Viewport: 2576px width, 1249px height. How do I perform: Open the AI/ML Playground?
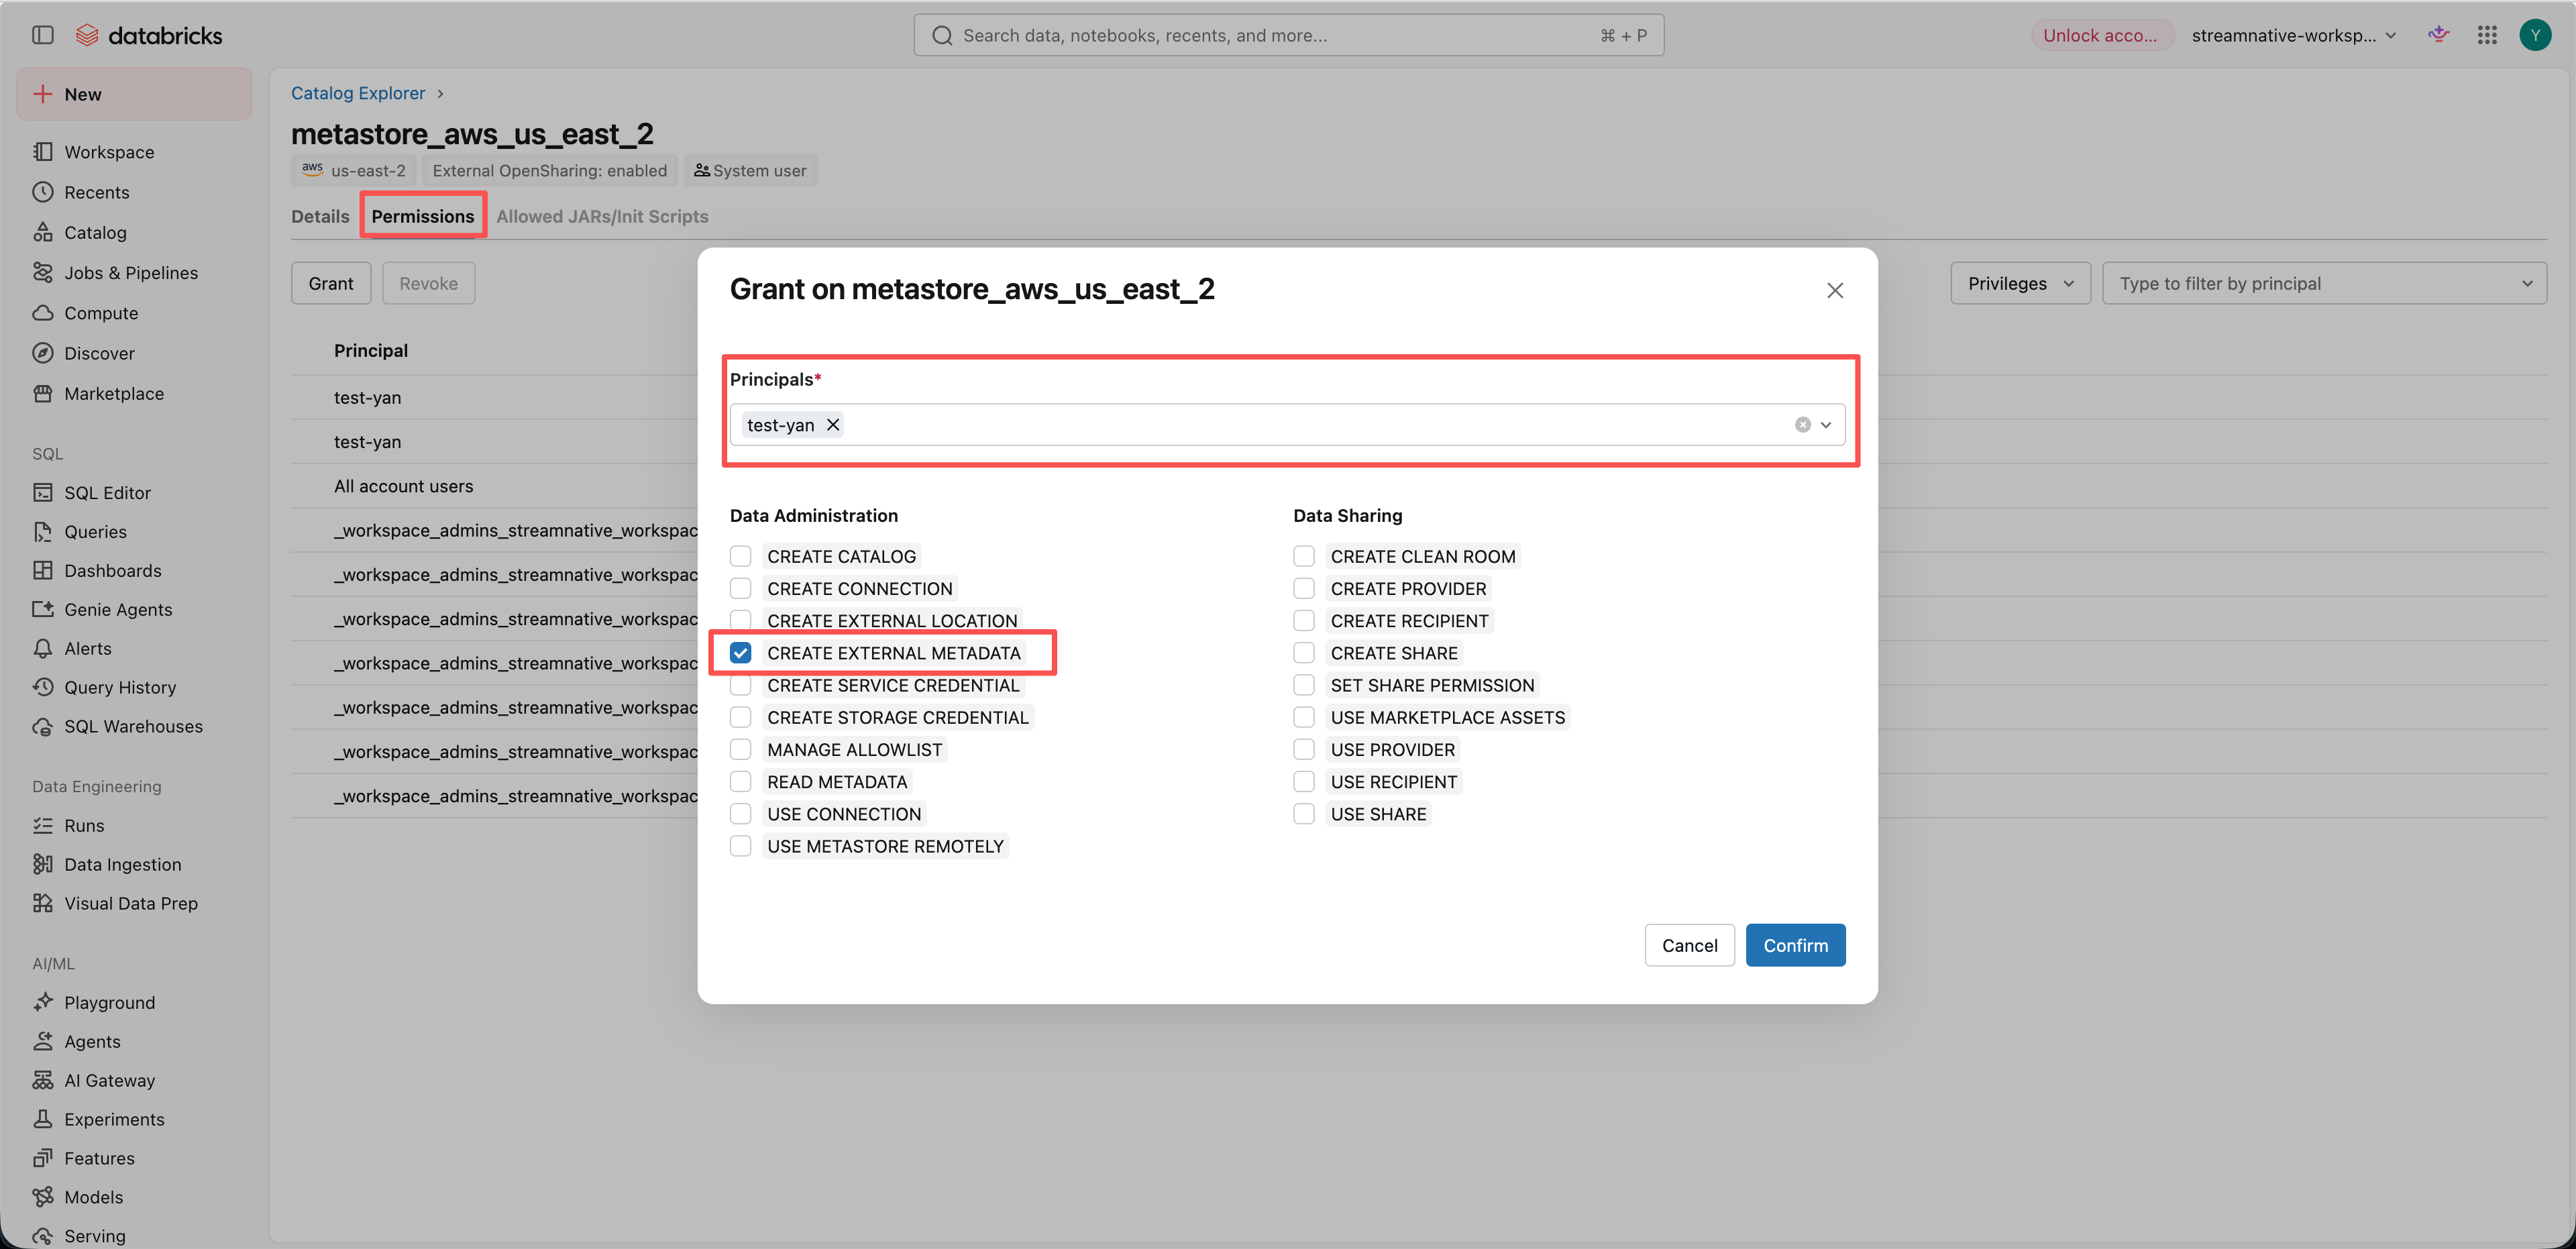pos(109,1002)
